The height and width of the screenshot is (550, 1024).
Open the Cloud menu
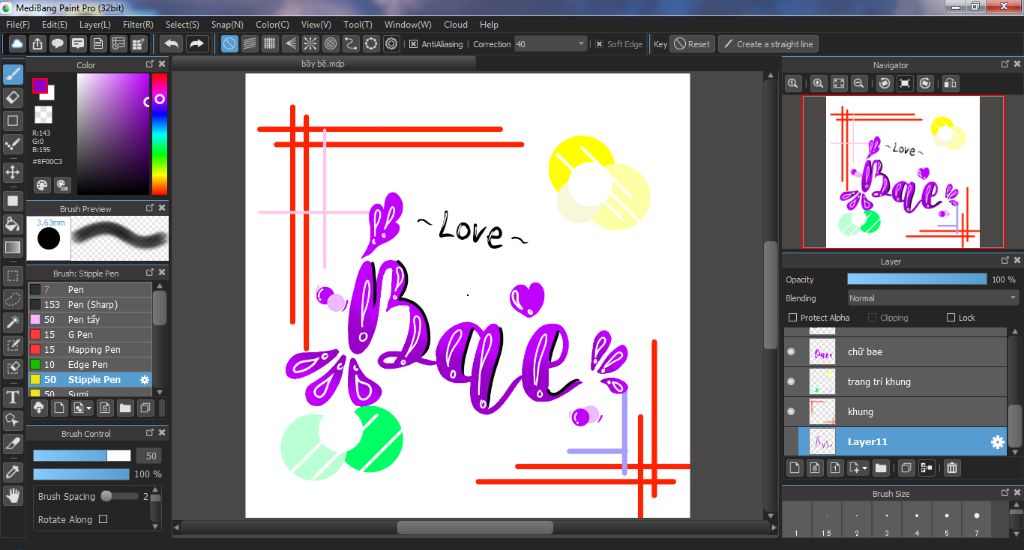pyautogui.click(x=455, y=24)
